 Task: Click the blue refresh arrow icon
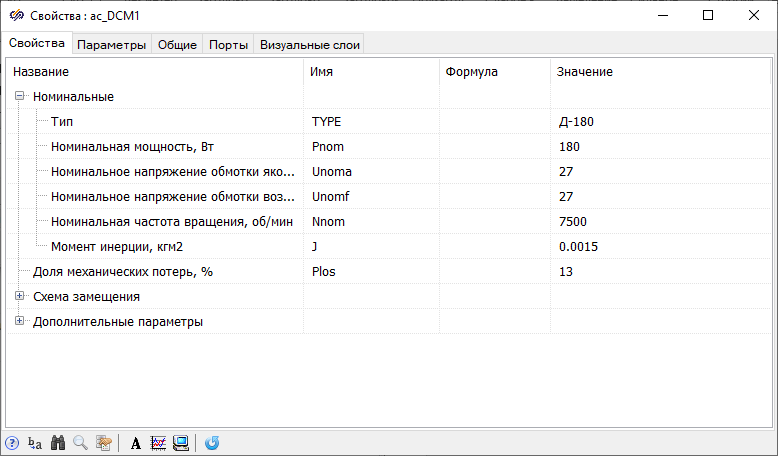pos(212,443)
